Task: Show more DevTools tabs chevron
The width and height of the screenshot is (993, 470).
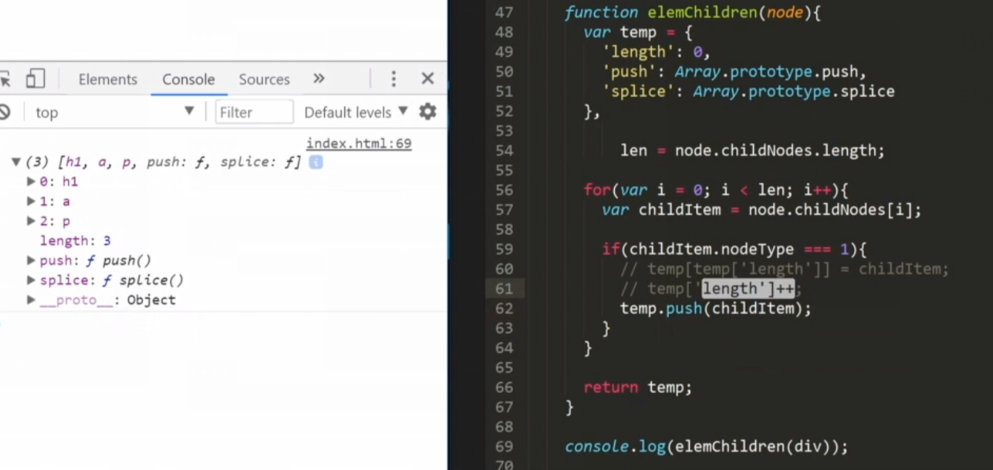Action: pyautogui.click(x=319, y=79)
